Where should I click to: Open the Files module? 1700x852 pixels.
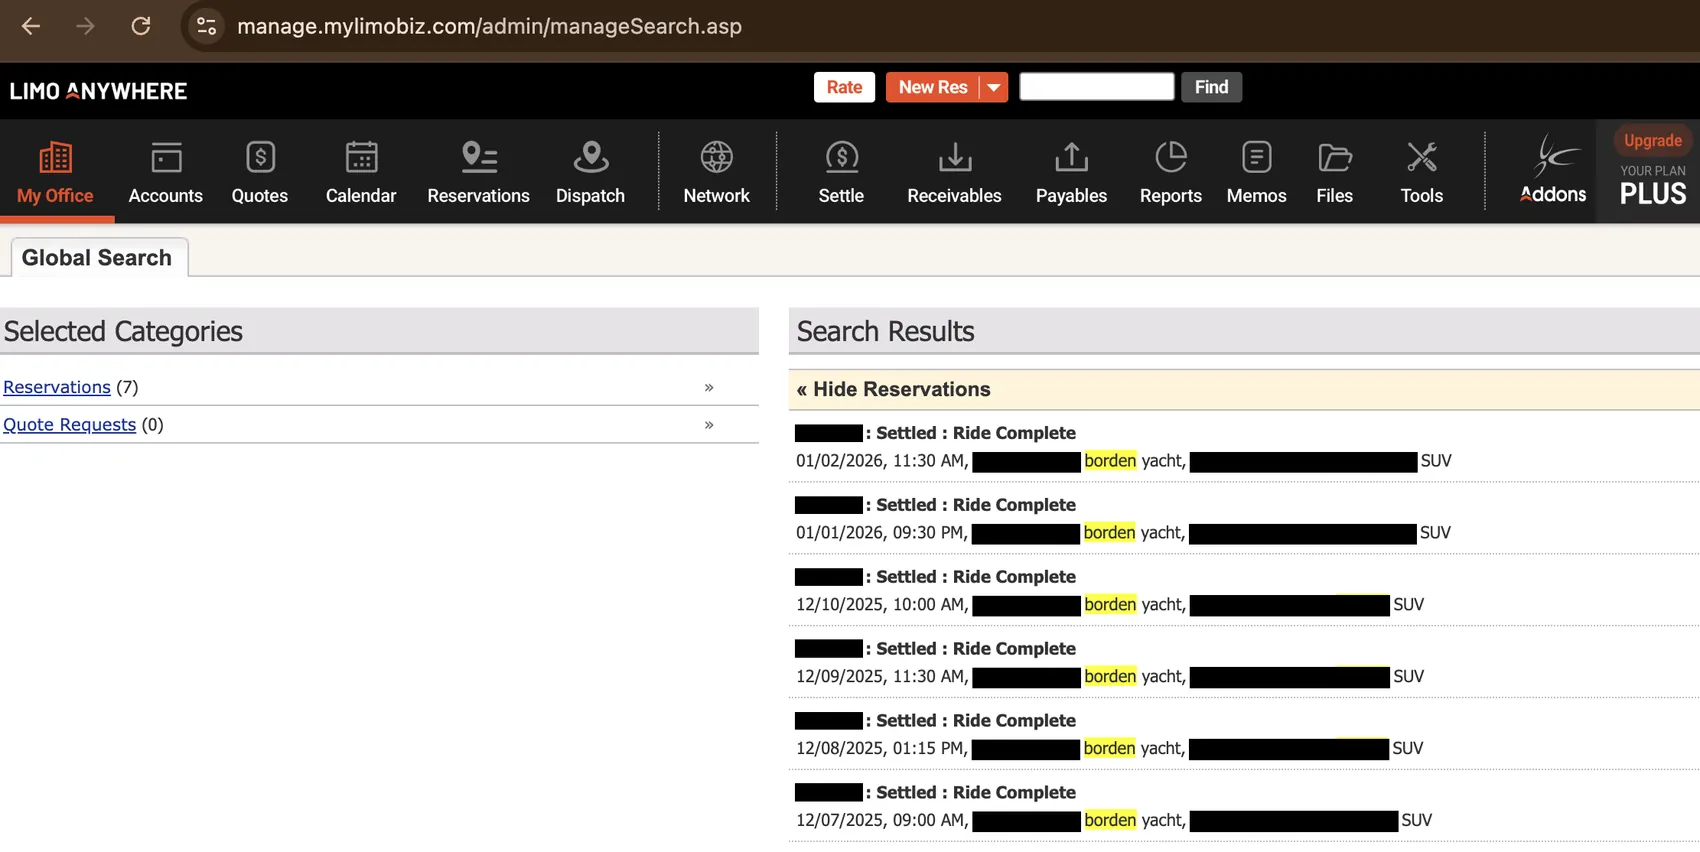(1334, 172)
